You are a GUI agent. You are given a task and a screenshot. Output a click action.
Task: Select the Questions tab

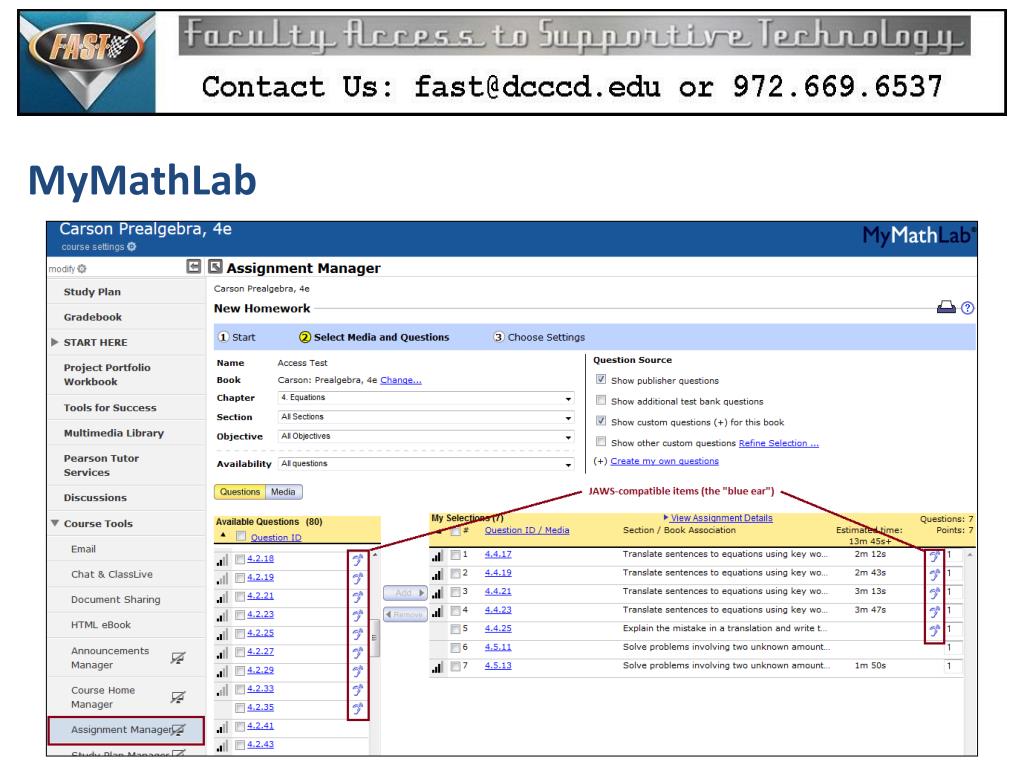(x=240, y=492)
